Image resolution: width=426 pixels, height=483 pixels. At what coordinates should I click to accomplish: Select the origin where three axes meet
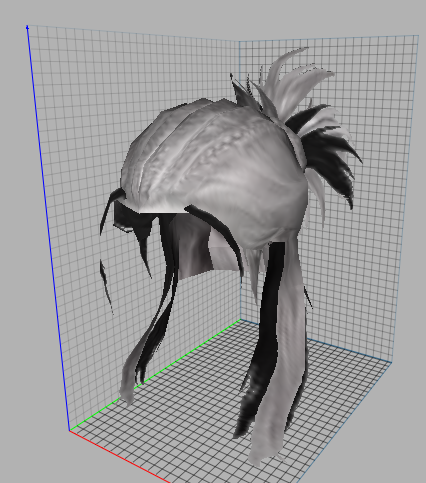(70, 430)
